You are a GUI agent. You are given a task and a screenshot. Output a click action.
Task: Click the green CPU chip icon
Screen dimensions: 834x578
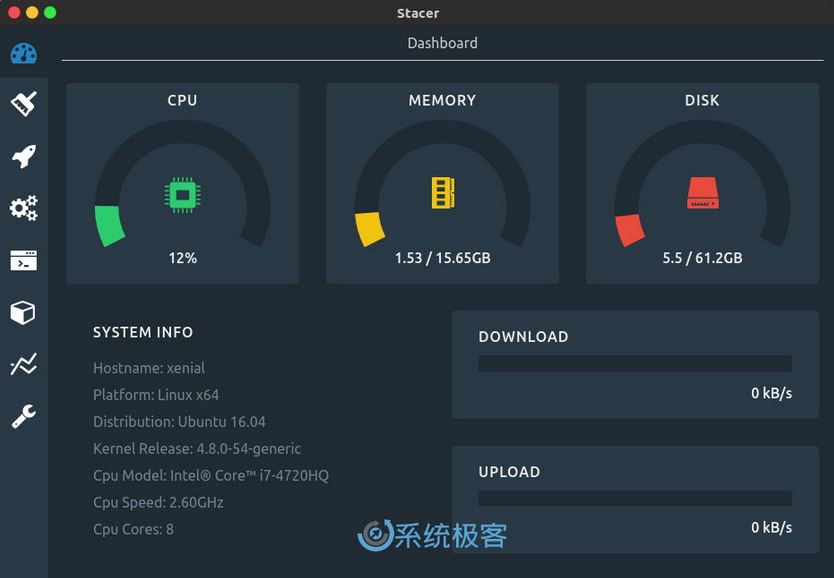[x=182, y=194]
